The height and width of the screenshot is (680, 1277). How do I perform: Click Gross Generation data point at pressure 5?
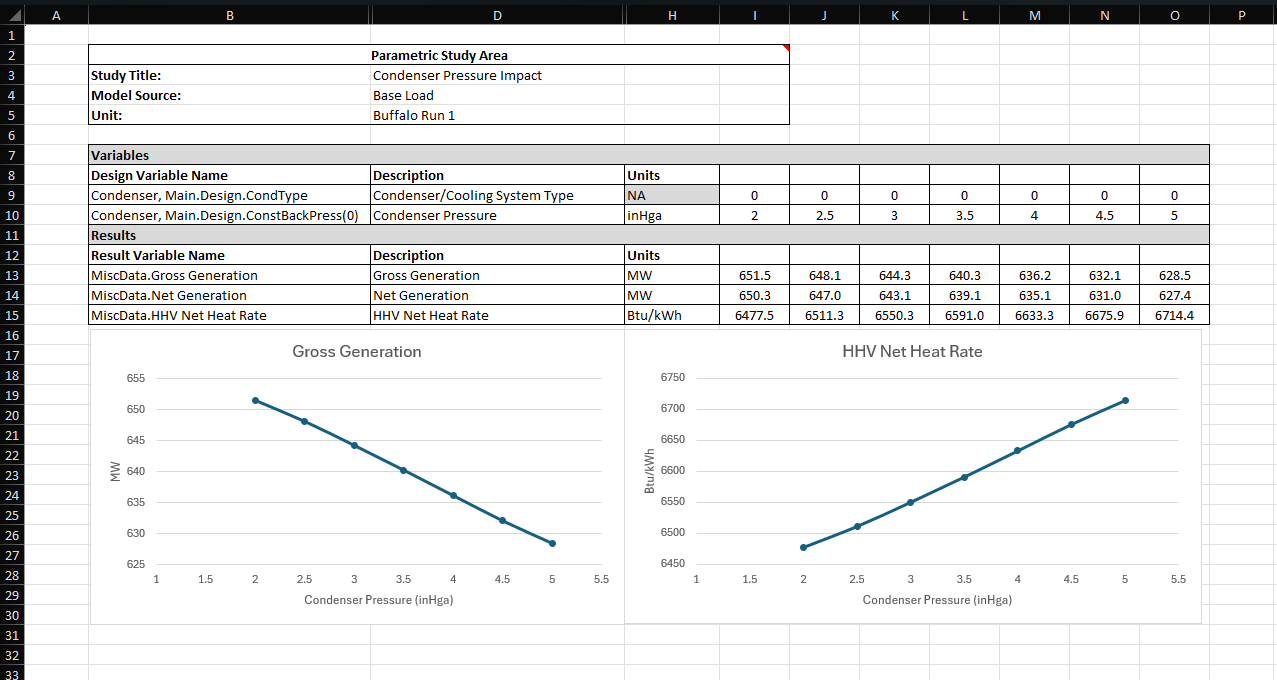pos(552,543)
